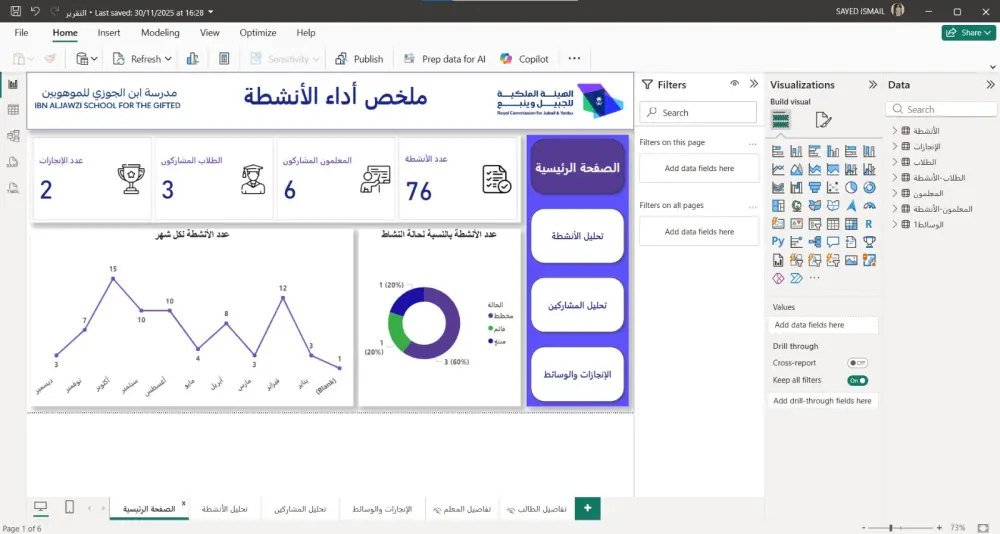Select the Stacked bar chart visual

pyautogui.click(x=778, y=151)
